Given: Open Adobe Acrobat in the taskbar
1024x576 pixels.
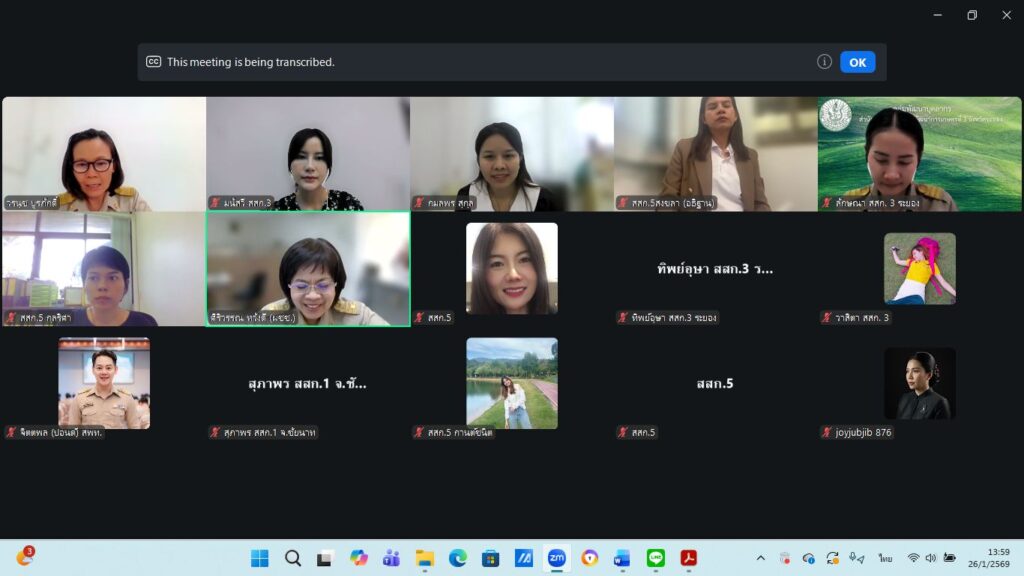Looking at the screenshot, I should pyautogui.click(x=688, y=558).
